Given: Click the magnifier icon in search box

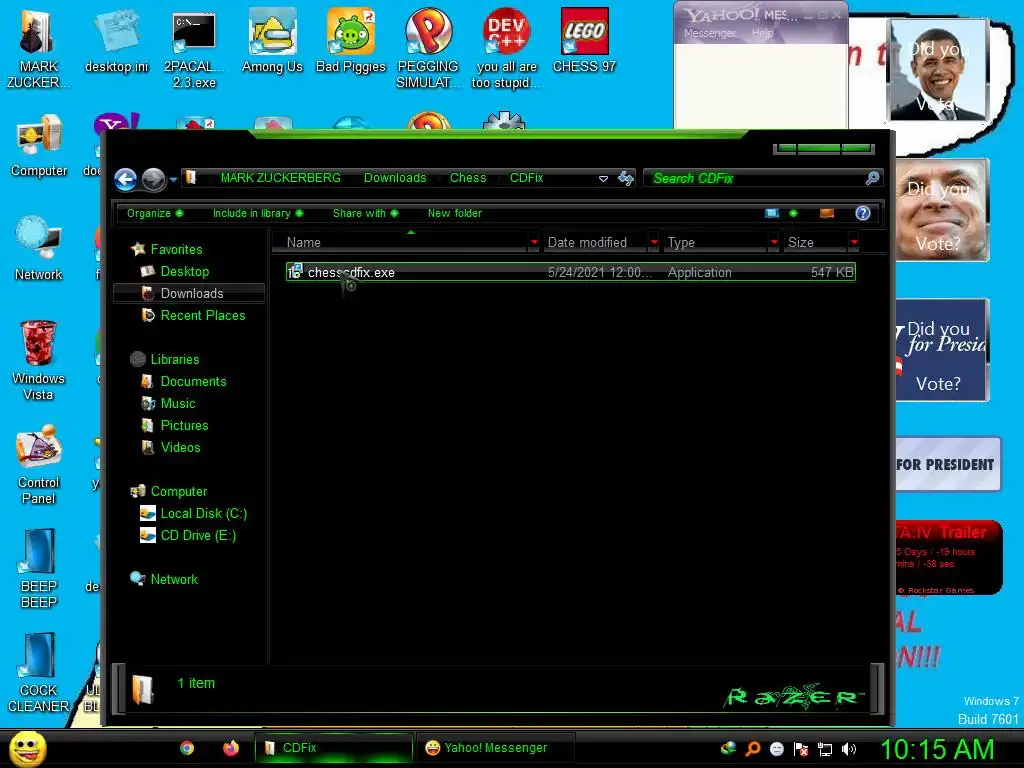Looking at the screenshot, I should click(x=872, y=178).
